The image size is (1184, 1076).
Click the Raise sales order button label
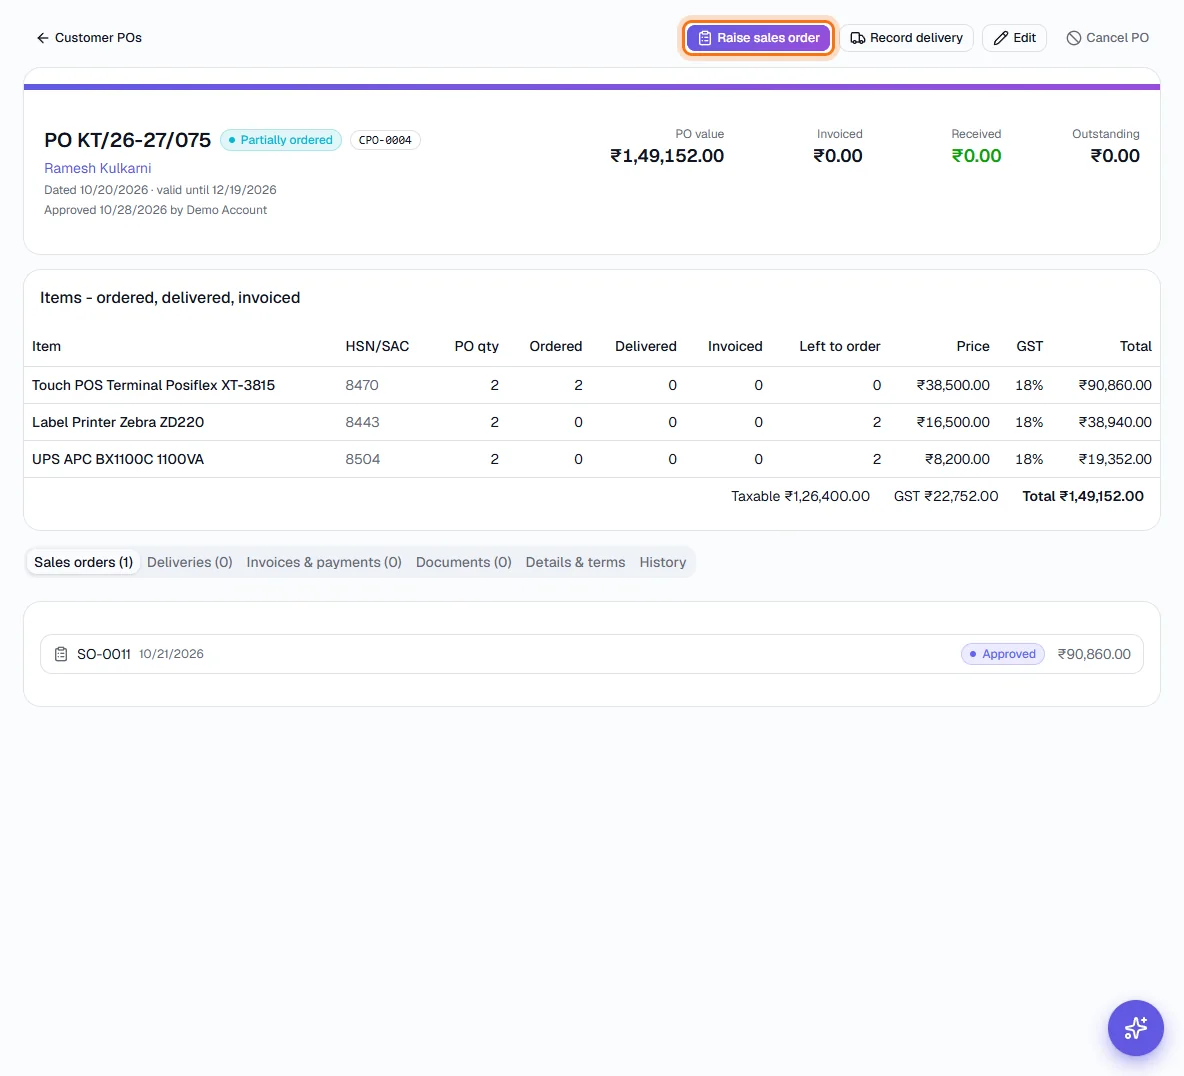[768, 38]
